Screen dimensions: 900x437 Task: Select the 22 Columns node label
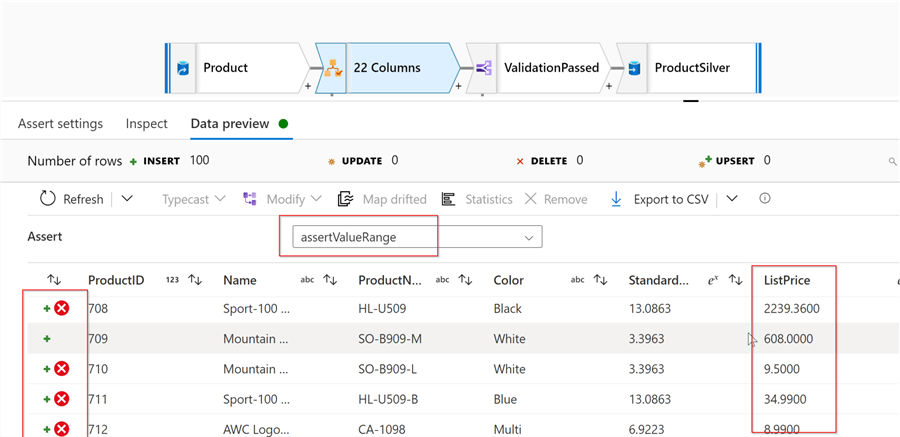(x=387, y=68)
